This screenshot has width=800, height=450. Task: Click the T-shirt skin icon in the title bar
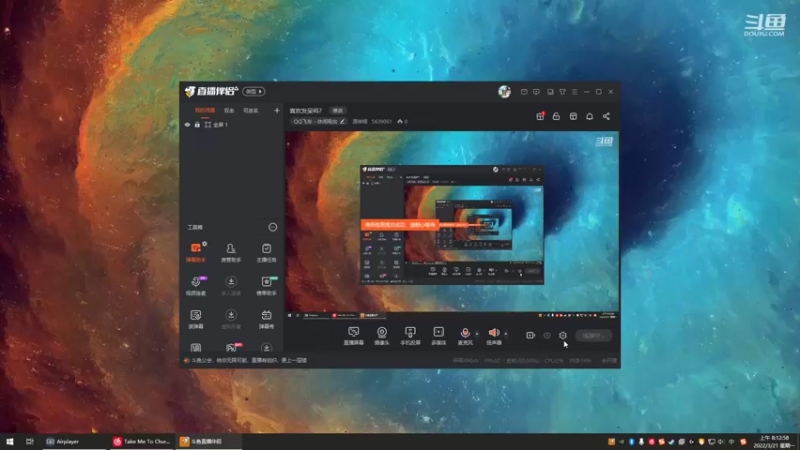(x=562, y=92)
